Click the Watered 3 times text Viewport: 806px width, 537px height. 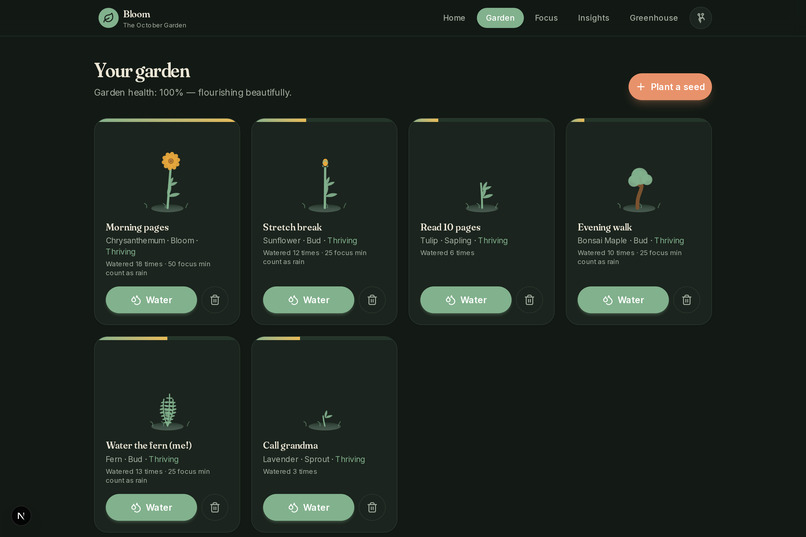tap(290, 472)
